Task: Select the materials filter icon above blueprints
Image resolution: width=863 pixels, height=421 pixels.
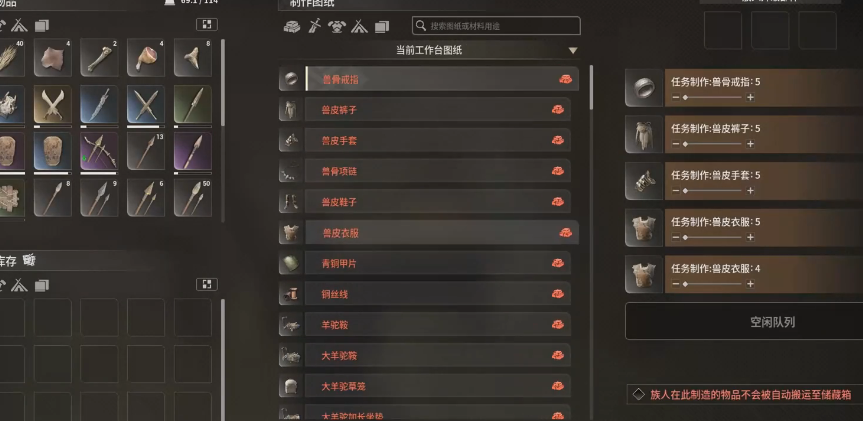Action: click(292, 26)
